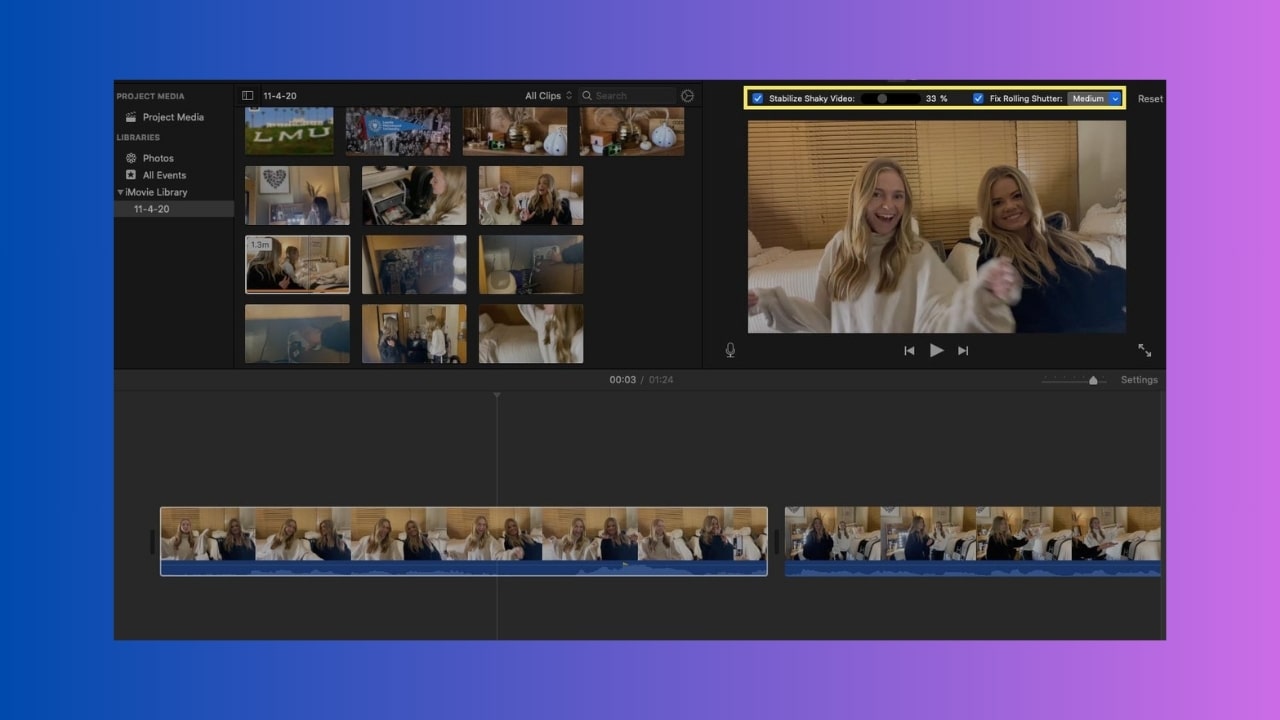
Task: Play the video in the viewer
Action: point(936,350)
